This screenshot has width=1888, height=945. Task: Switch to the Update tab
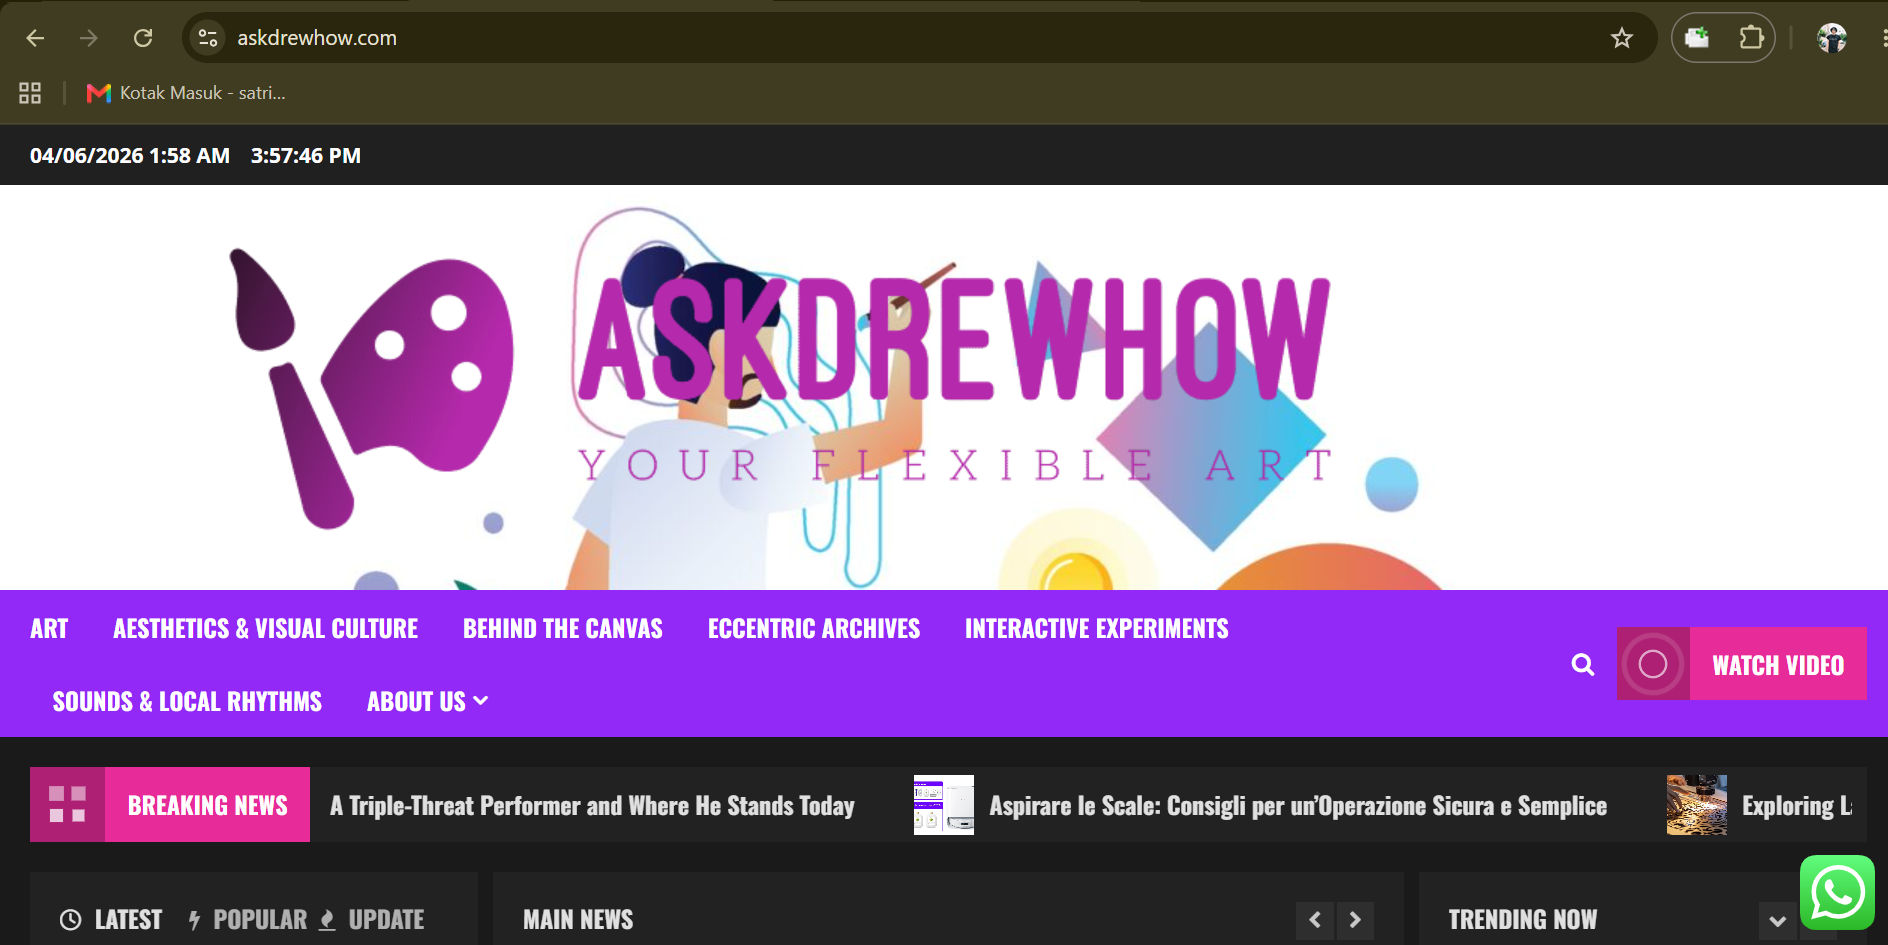pyautogui.click(x=372, y=920)
